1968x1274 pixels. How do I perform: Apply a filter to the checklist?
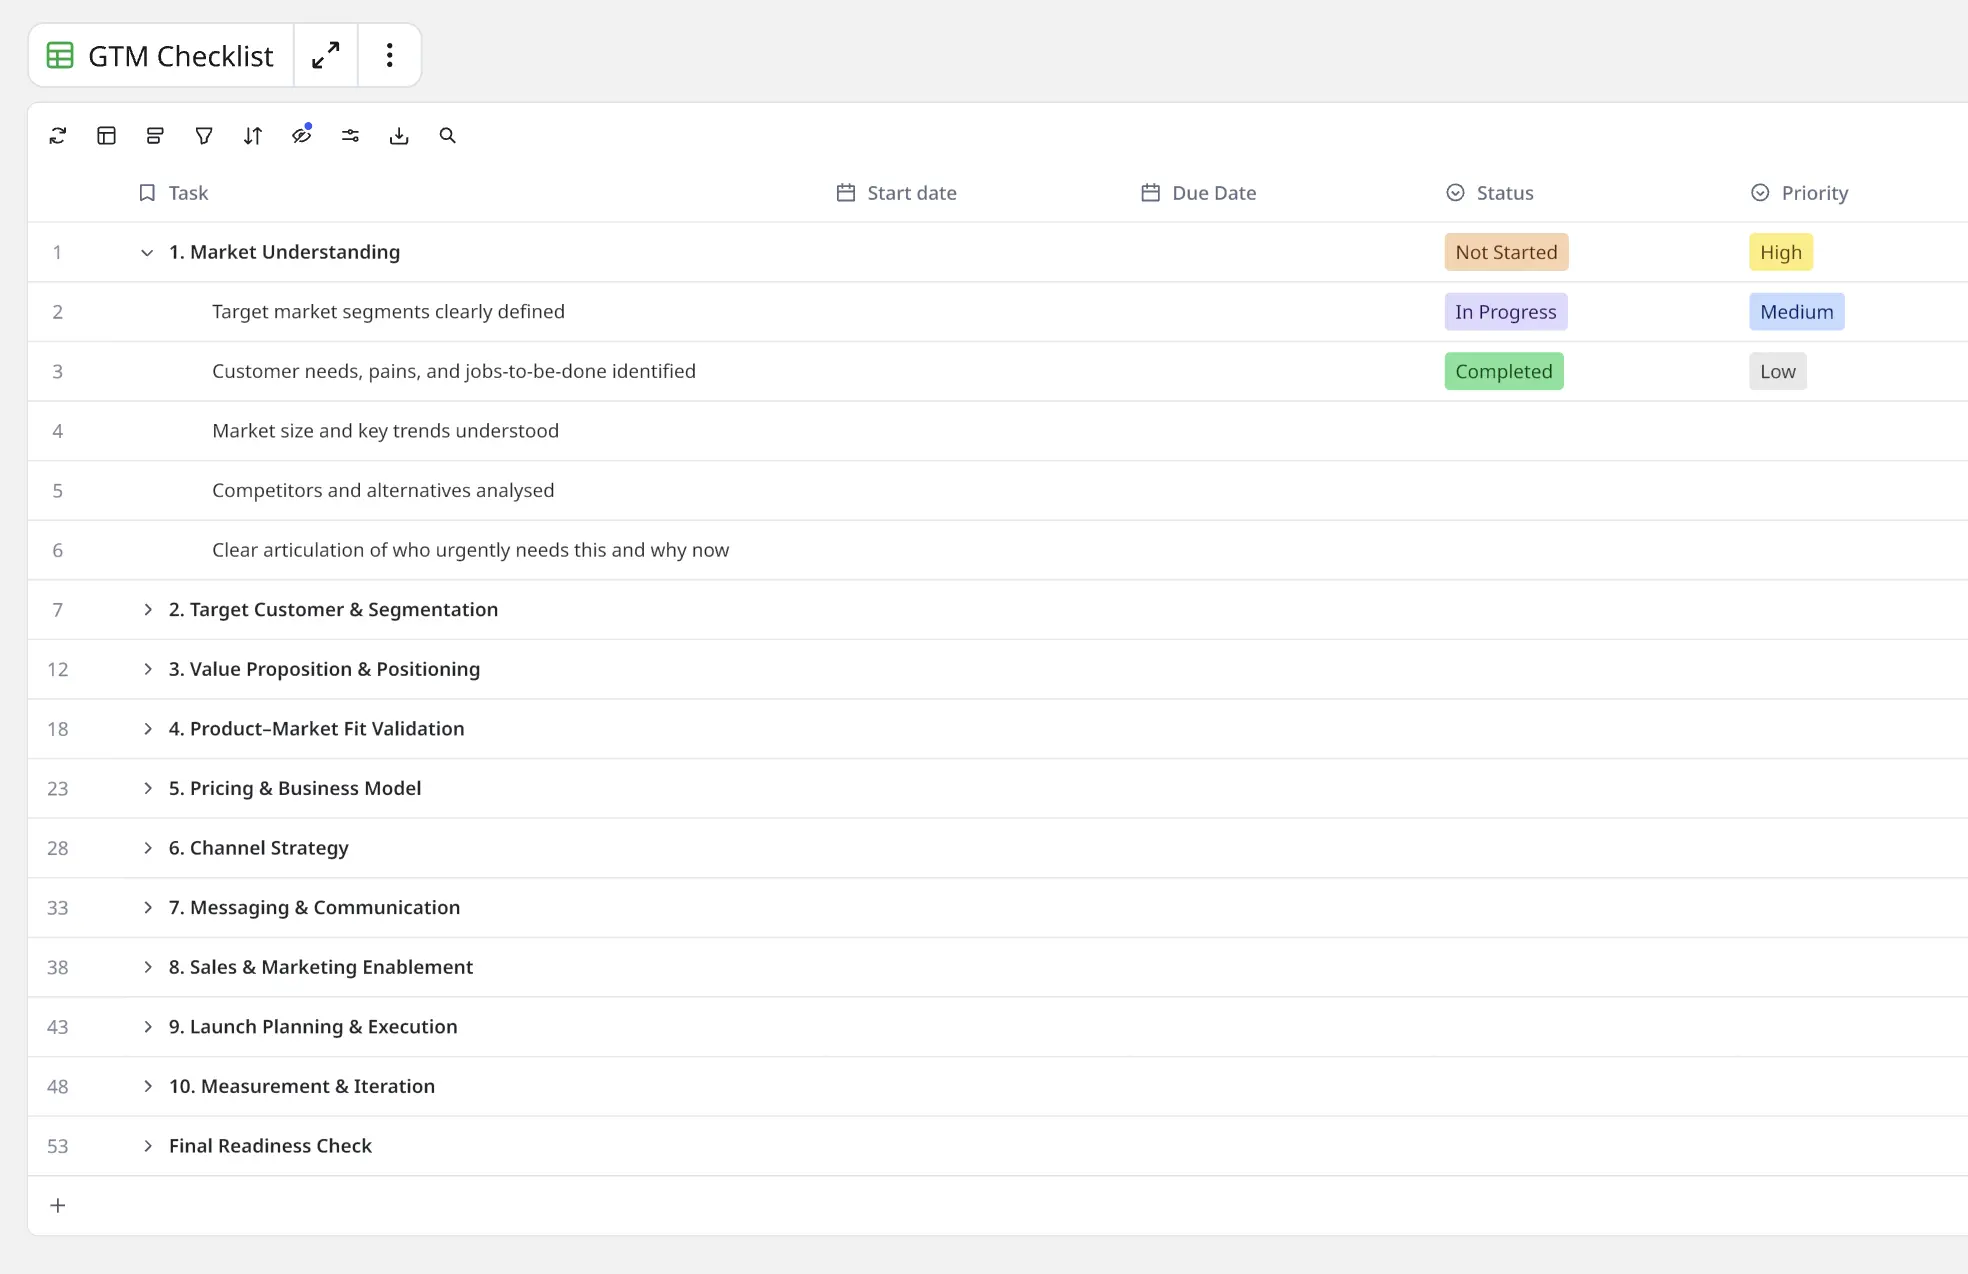pyautogui.click(x=203, y=135)
